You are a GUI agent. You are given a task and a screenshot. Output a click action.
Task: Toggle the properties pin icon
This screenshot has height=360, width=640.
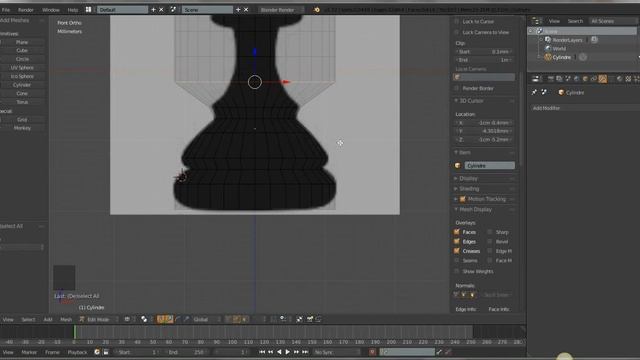(x=534, y=93)
